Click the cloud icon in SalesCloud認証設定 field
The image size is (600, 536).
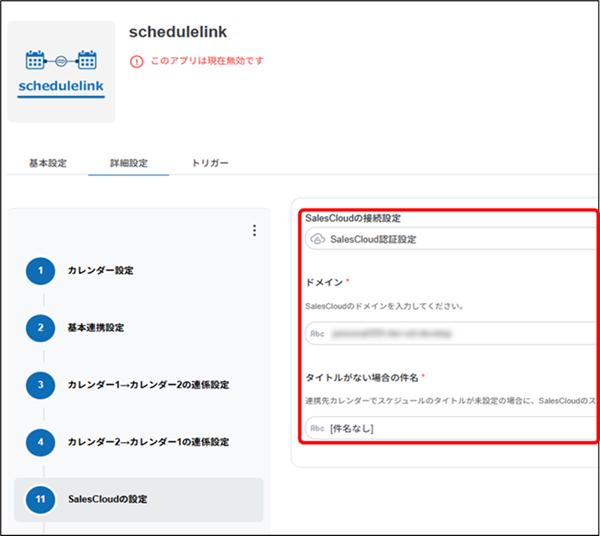click(x=318, y=239)
